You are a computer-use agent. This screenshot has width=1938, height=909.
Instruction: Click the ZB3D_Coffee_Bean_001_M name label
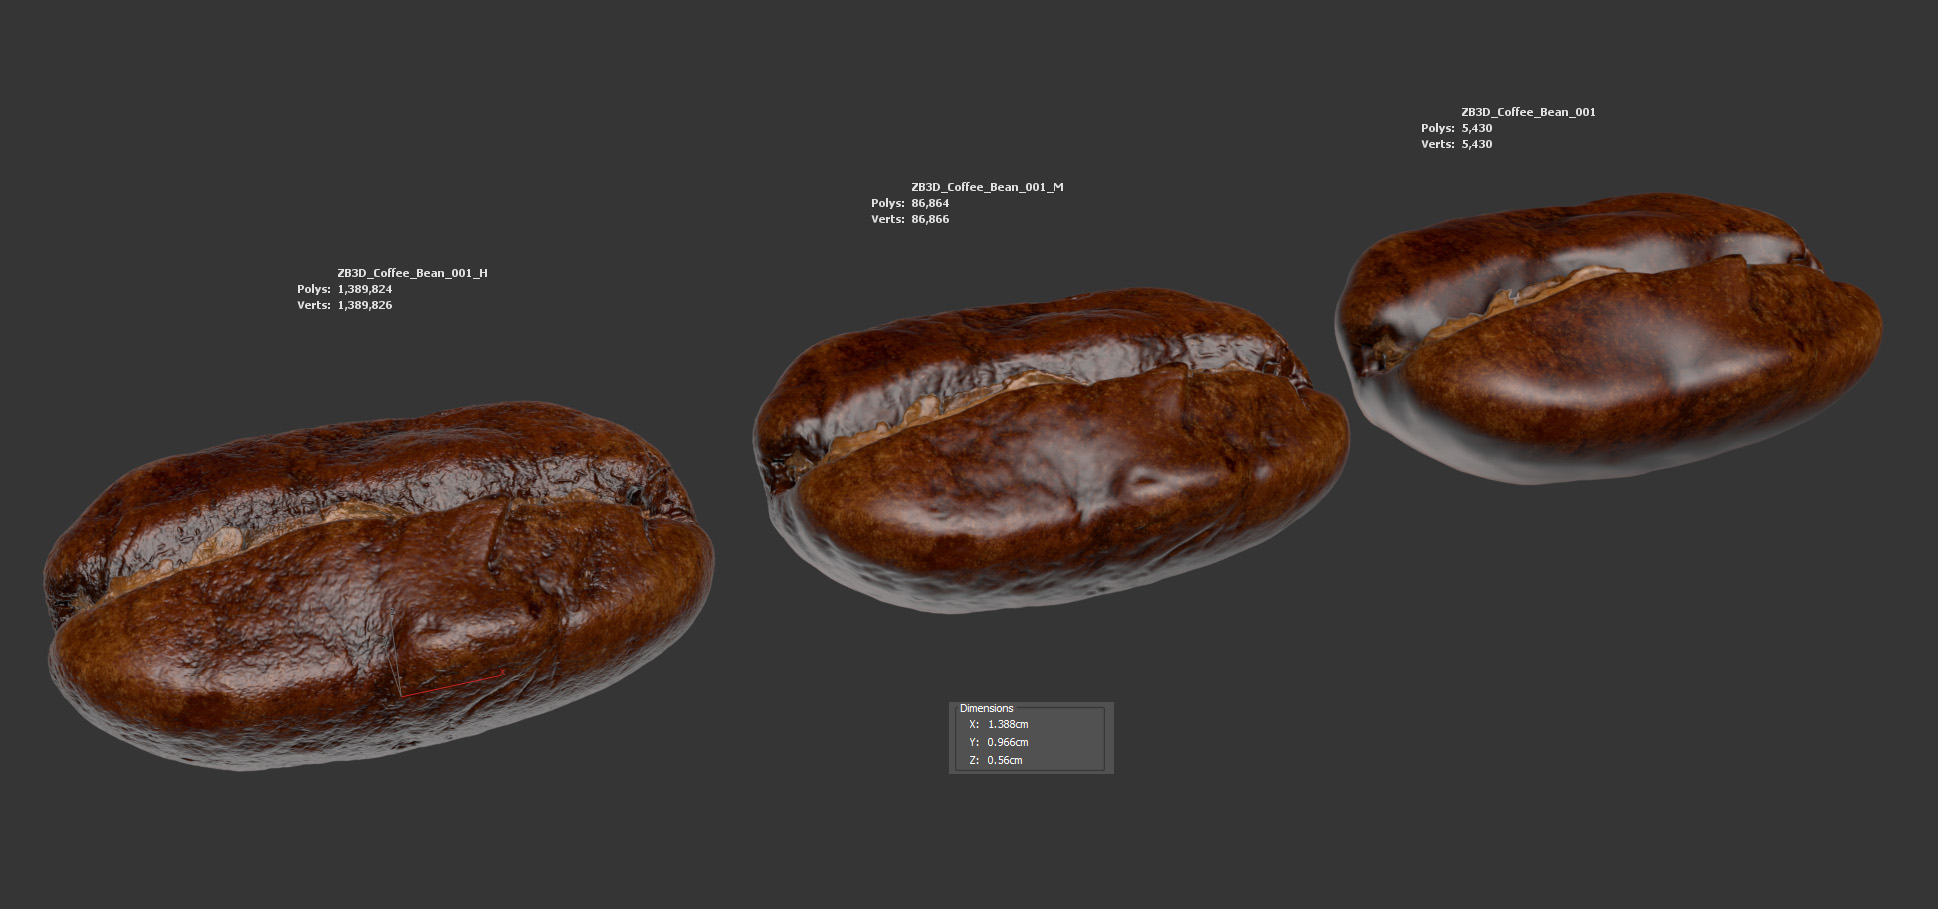tap(986, 187)
